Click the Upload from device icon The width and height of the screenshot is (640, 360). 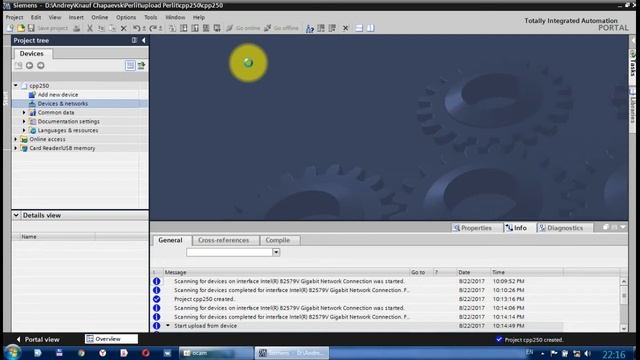(x=195, y=28)
